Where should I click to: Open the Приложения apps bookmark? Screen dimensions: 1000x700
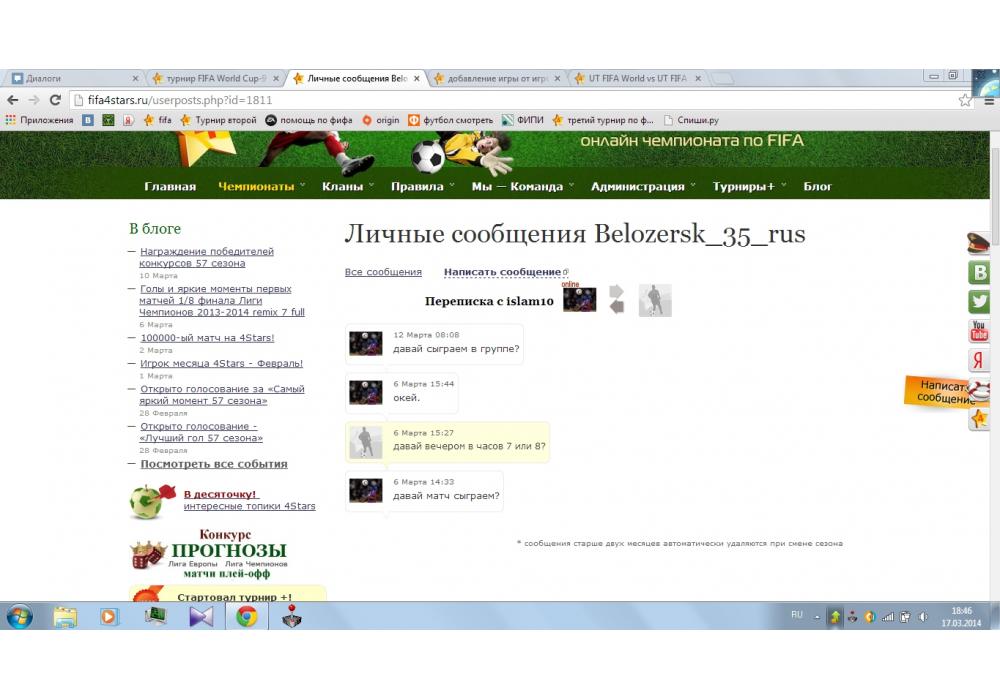pos(39,120)
